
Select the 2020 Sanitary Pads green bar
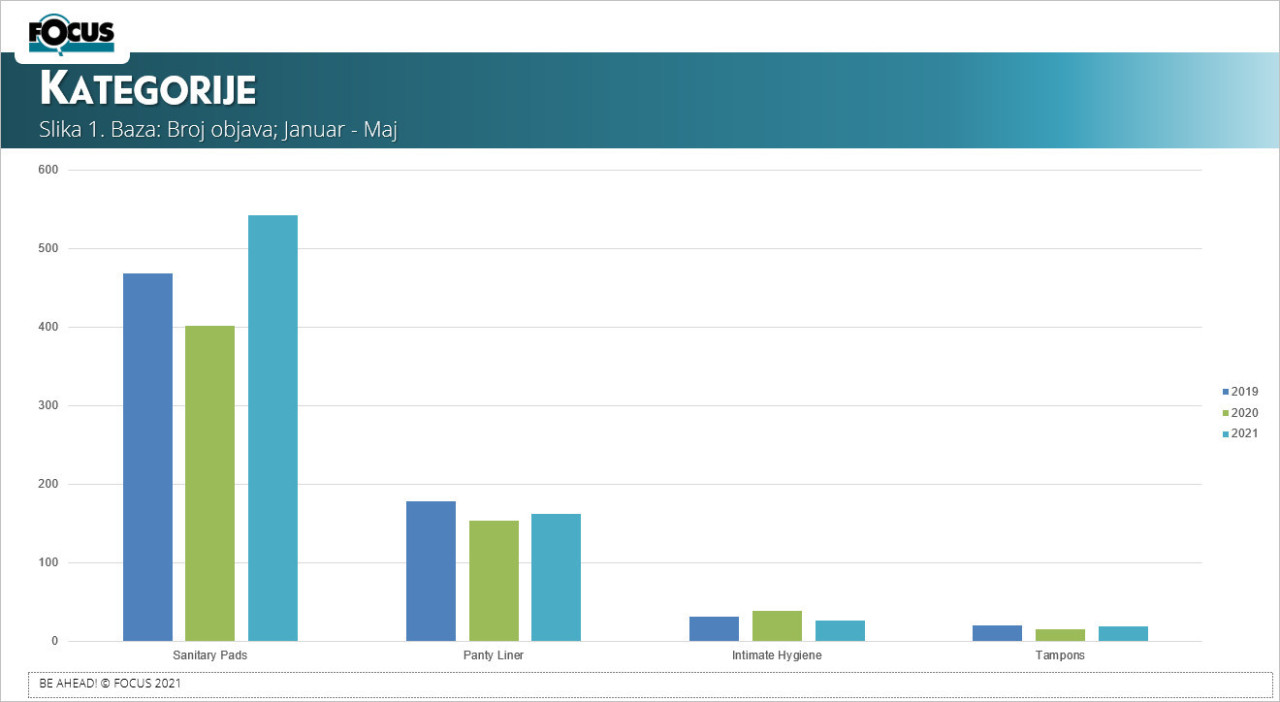tap(210, 483)
